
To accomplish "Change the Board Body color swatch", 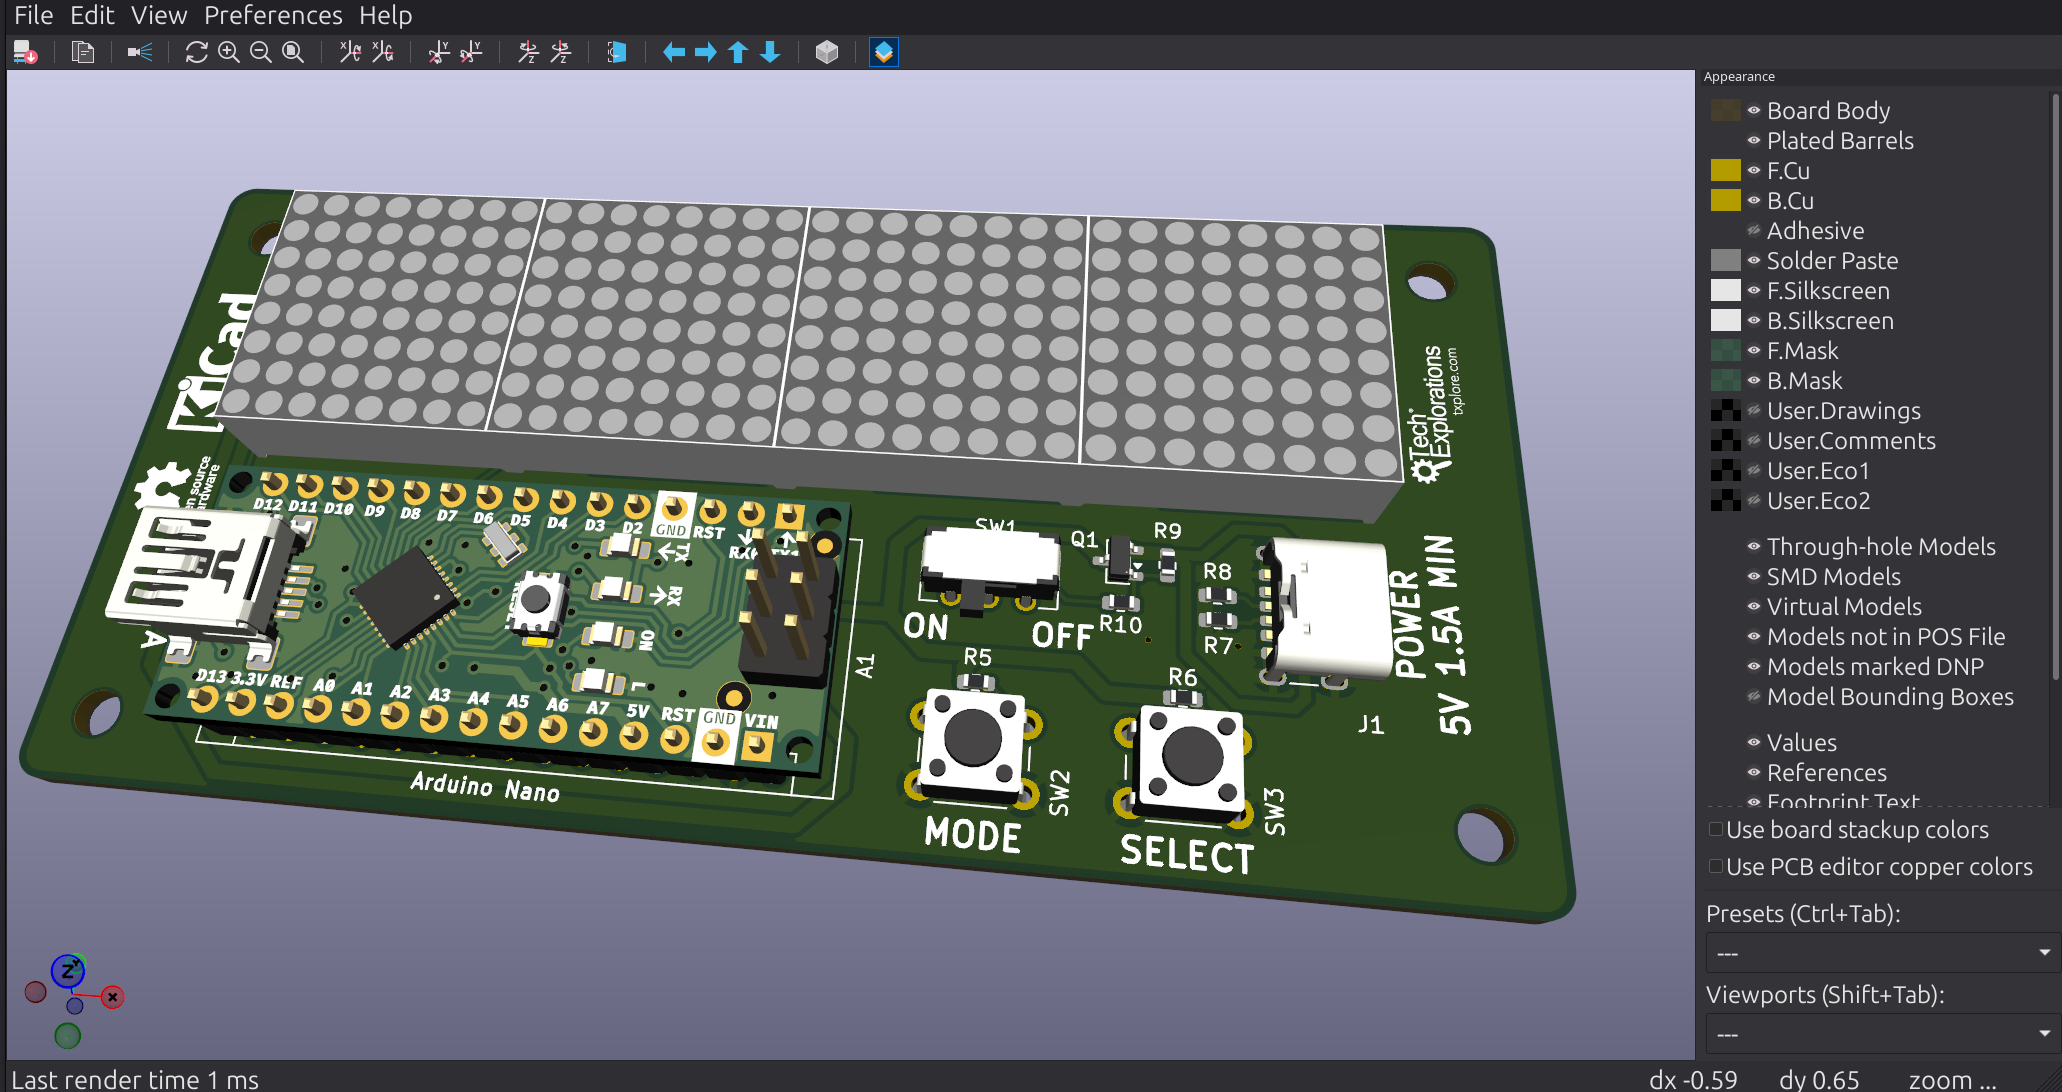I will (x=1725, y=111).
